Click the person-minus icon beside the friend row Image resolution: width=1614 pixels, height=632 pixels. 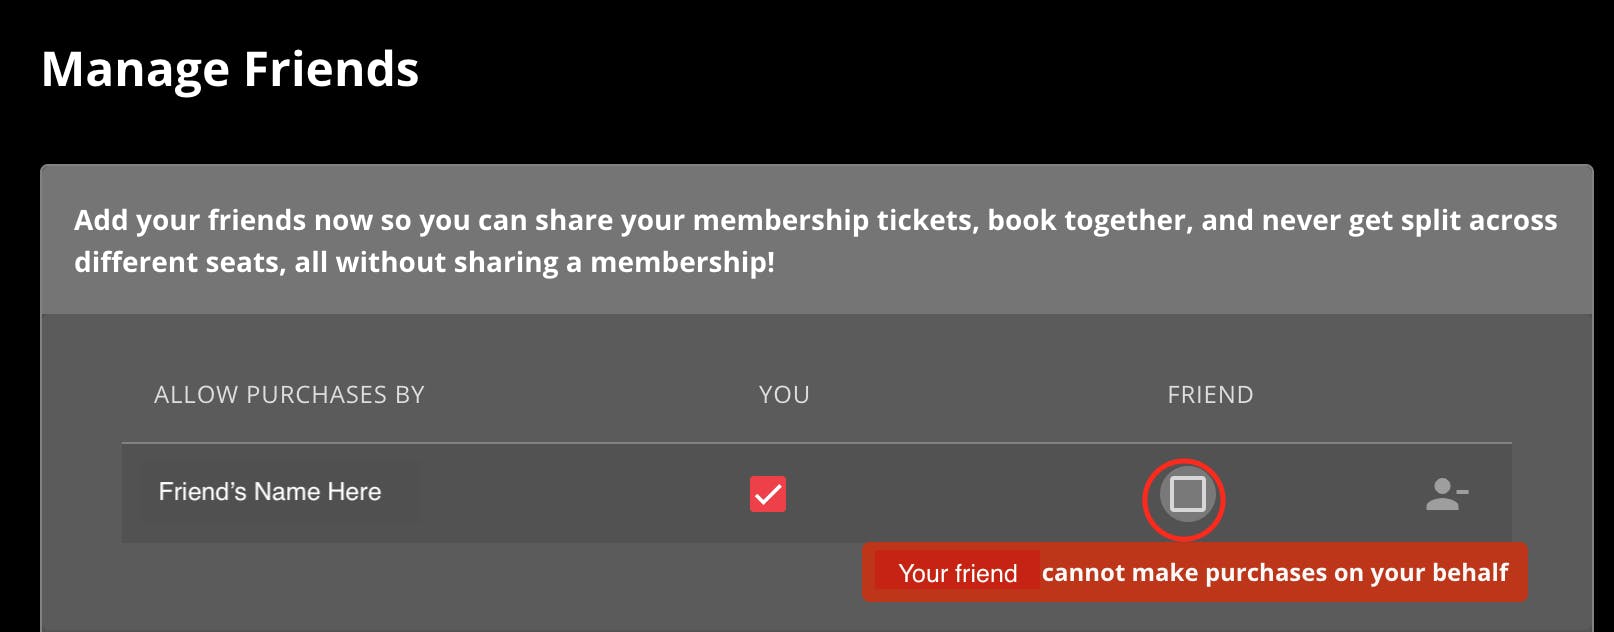[1446, 493]
